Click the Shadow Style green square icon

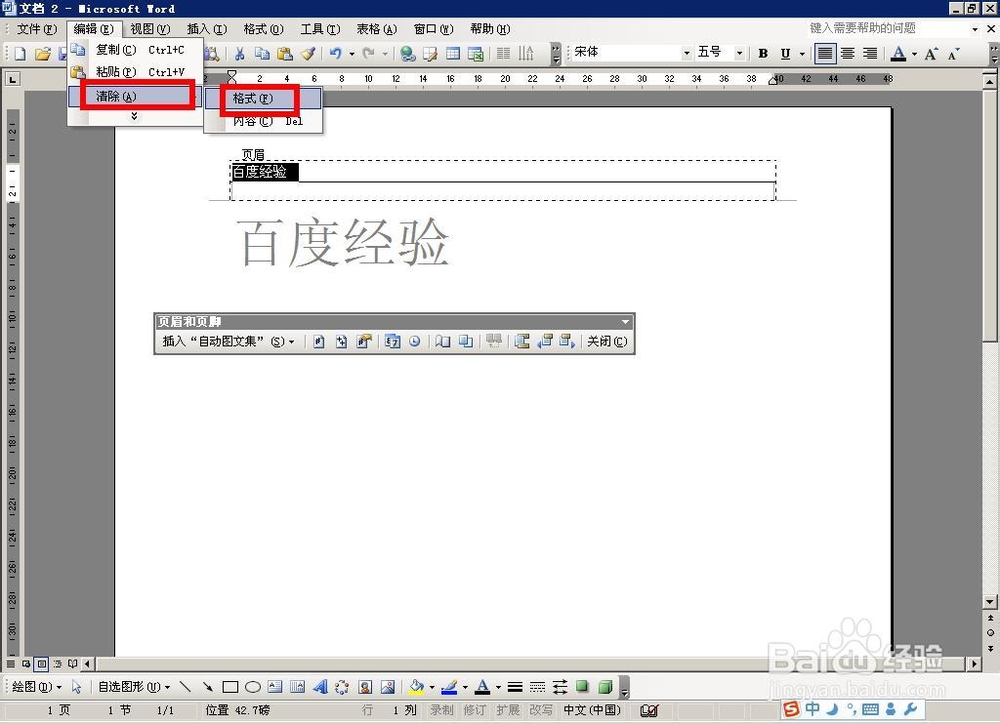pos(582,687)
